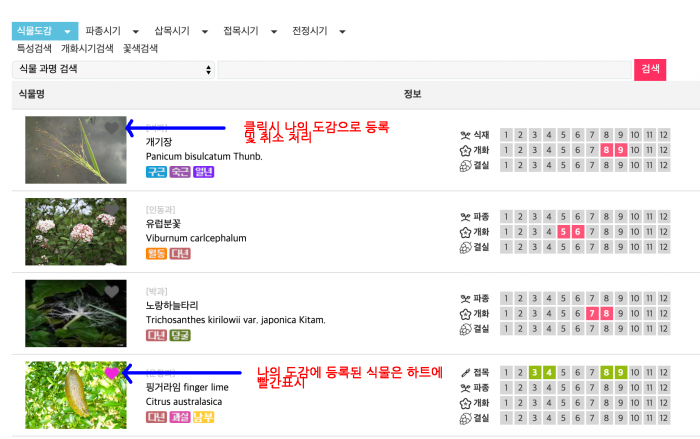Viewport: 700px width, 439px height.
Task: Open the 꽃색검색 link
Action: tap(140, 48)
